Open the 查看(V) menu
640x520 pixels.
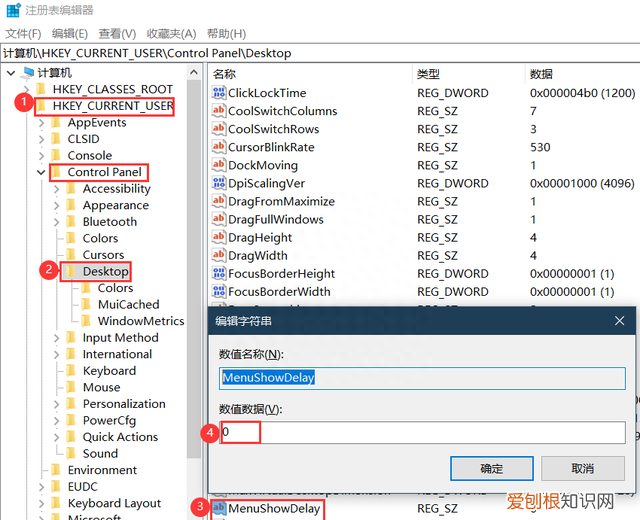tap(117, 33)
